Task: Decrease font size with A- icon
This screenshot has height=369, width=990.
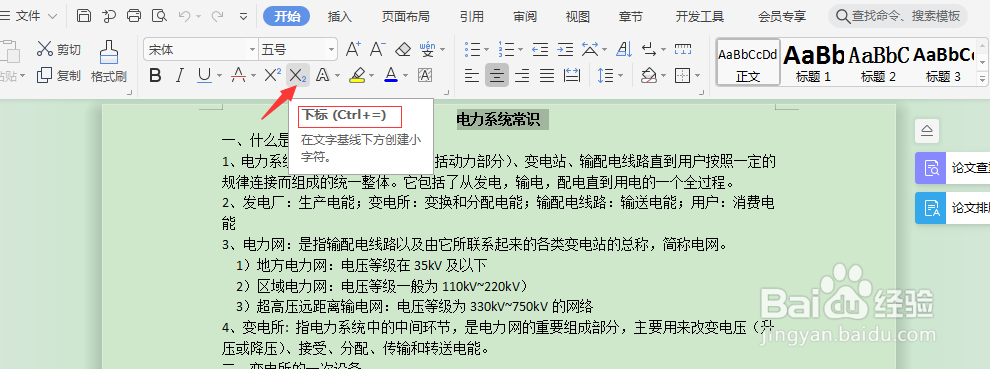Action: (x=378, y=49)
